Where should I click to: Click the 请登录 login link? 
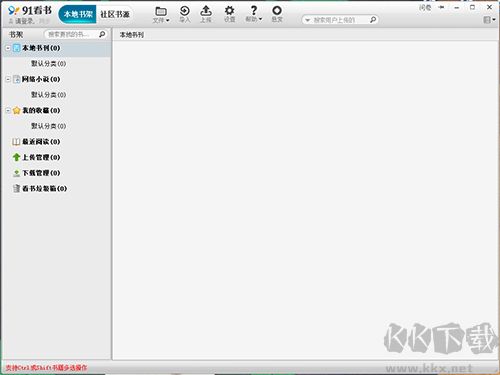pyautogui.click(x=24, y=21)
